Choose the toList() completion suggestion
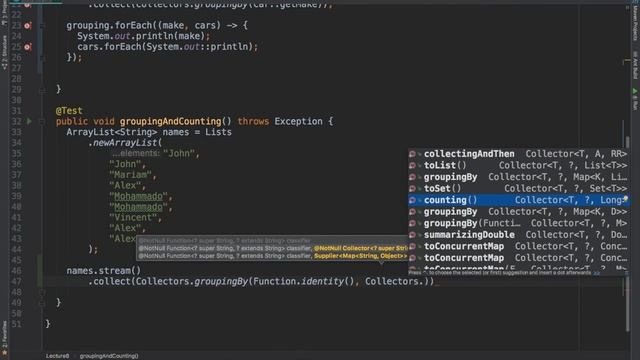This screenshot has width=640, height=360. [x=518, y=165]
